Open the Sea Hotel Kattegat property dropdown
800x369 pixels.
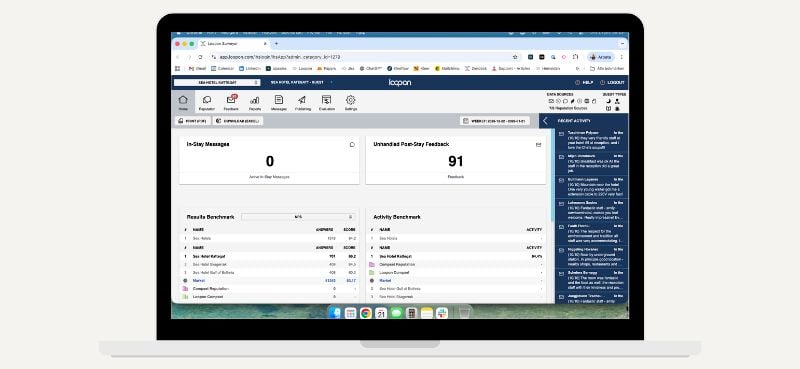point(217,82)
